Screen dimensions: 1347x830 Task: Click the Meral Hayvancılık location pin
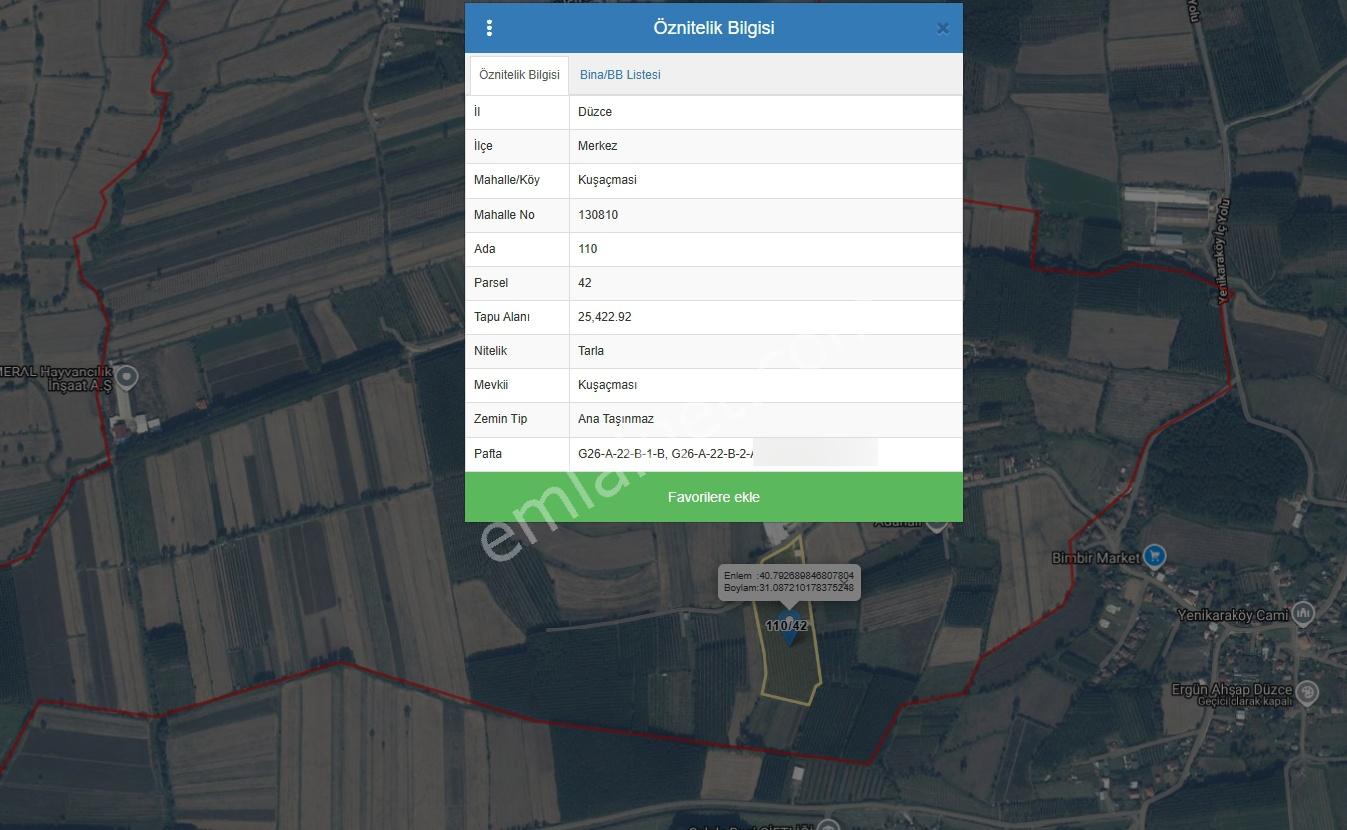(126, 377)
